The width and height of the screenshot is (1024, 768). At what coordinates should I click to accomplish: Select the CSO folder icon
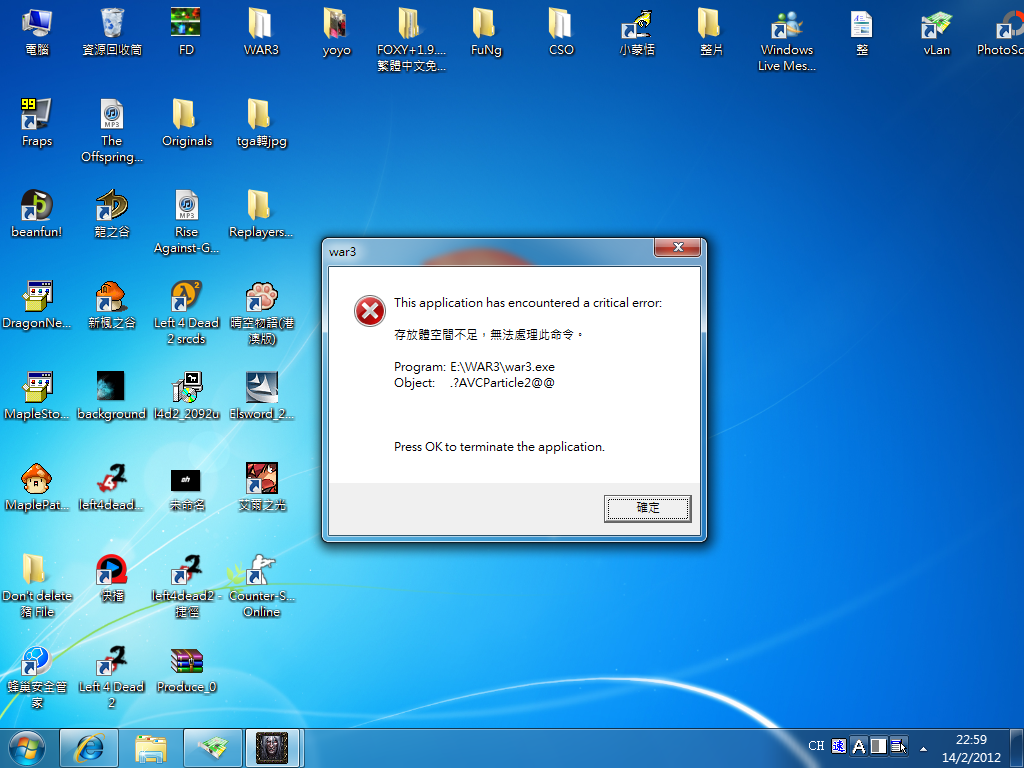561,31
